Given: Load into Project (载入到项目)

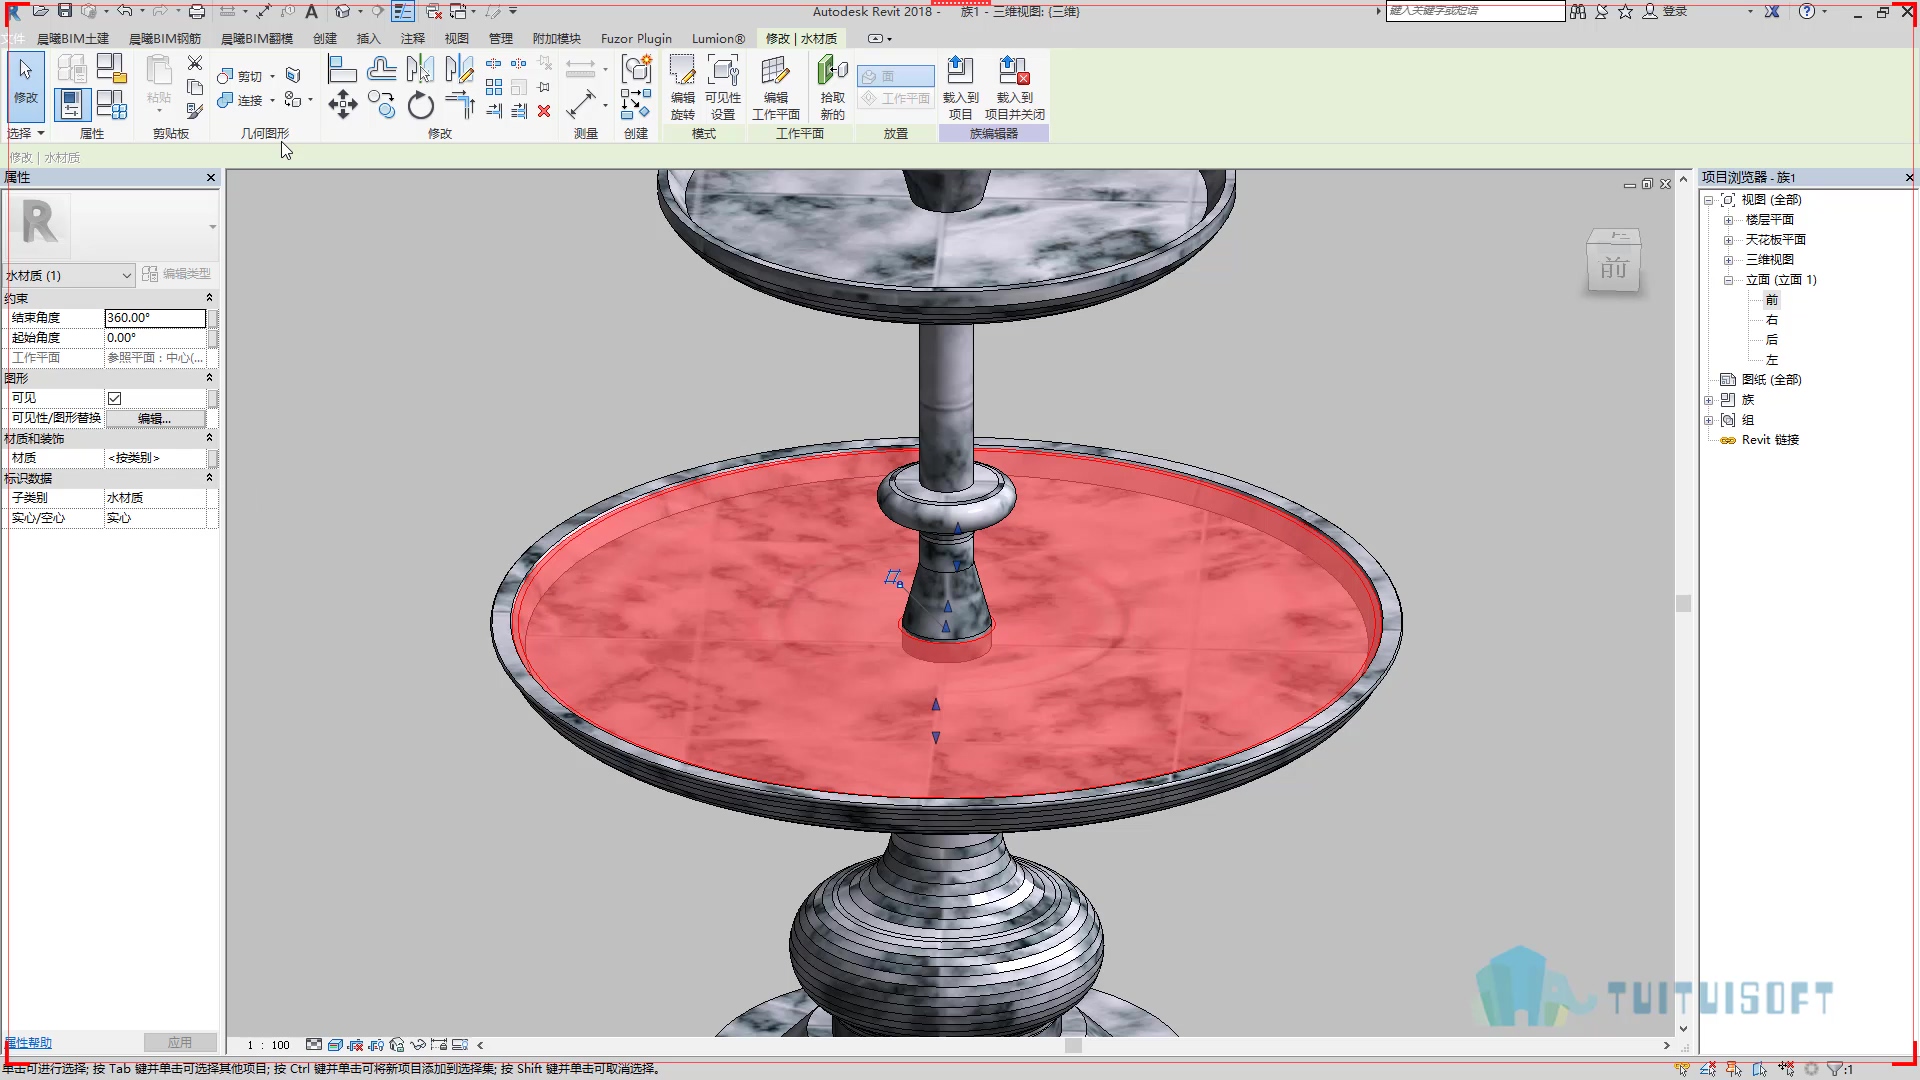Looking at the screenshot, I should [960, 88].
